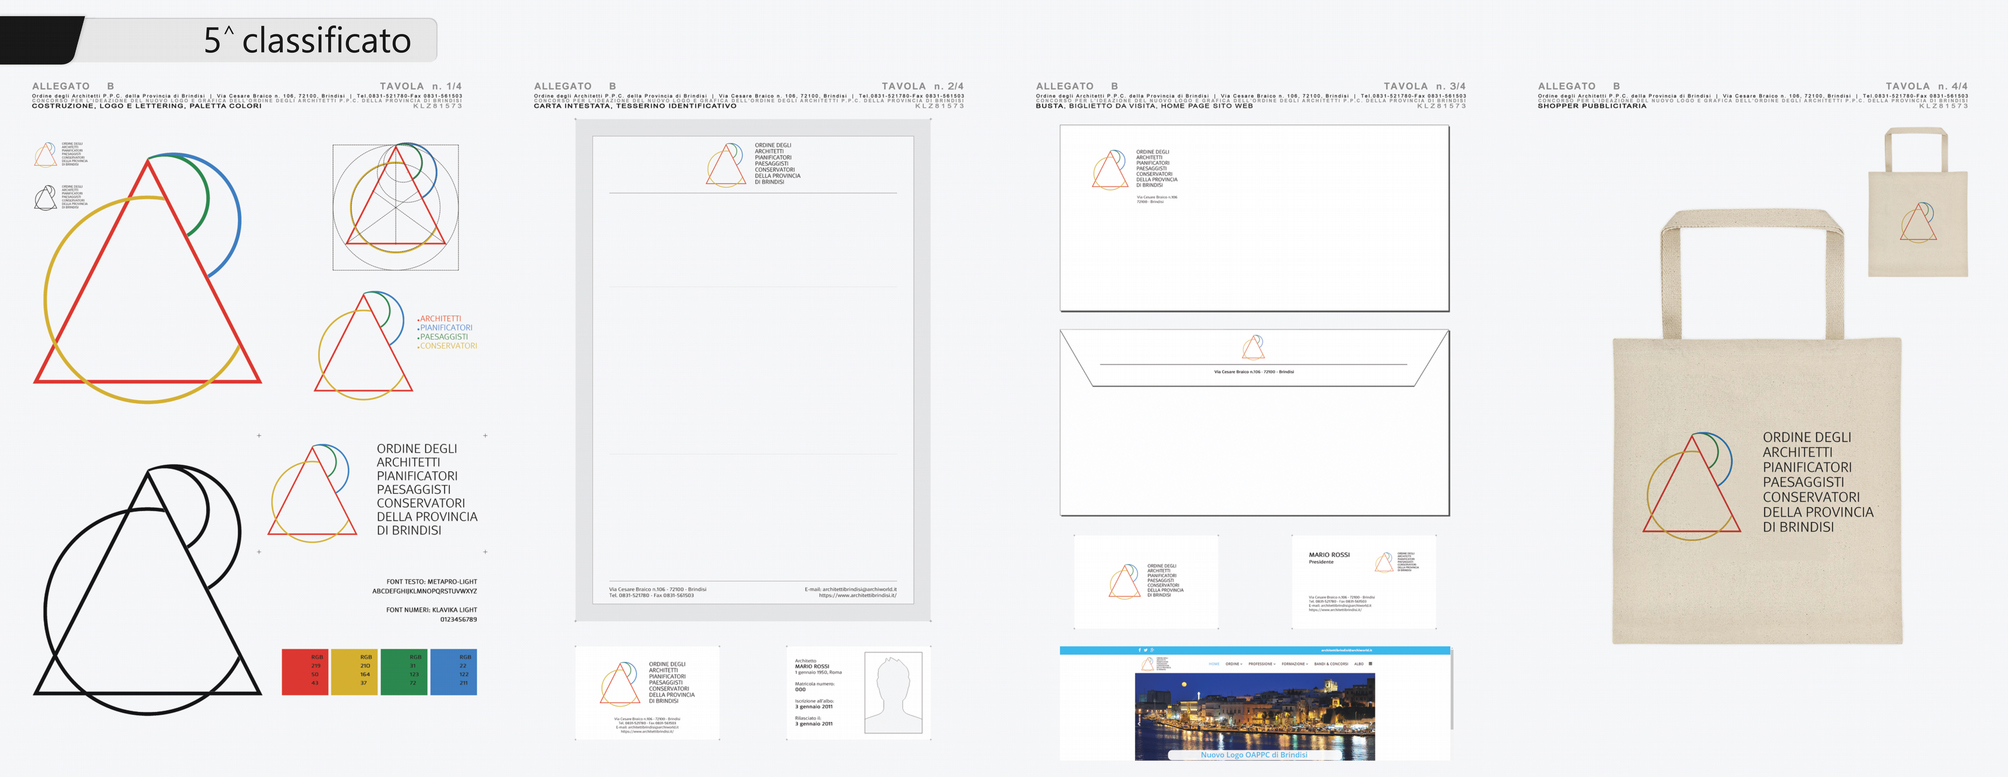Click the website mockup's vertical scrollbar

click(1451, 688)
